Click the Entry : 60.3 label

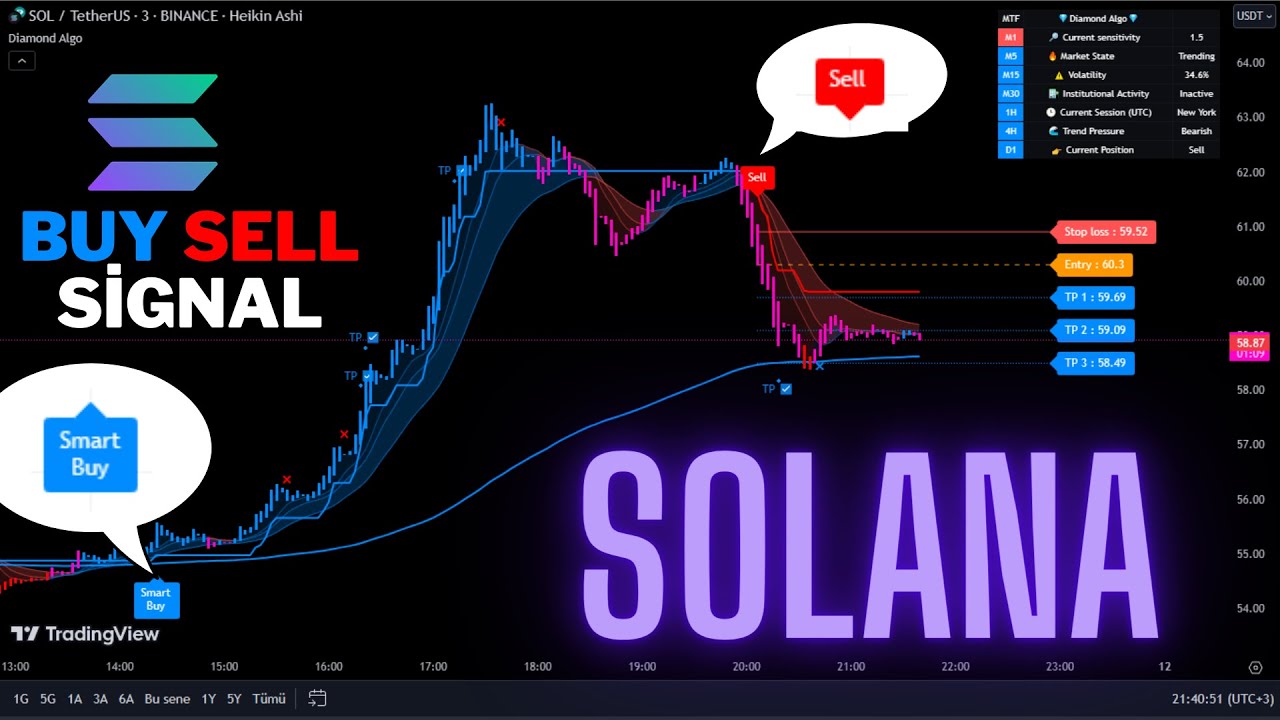pyautogui.click(x=1091, y=265)
